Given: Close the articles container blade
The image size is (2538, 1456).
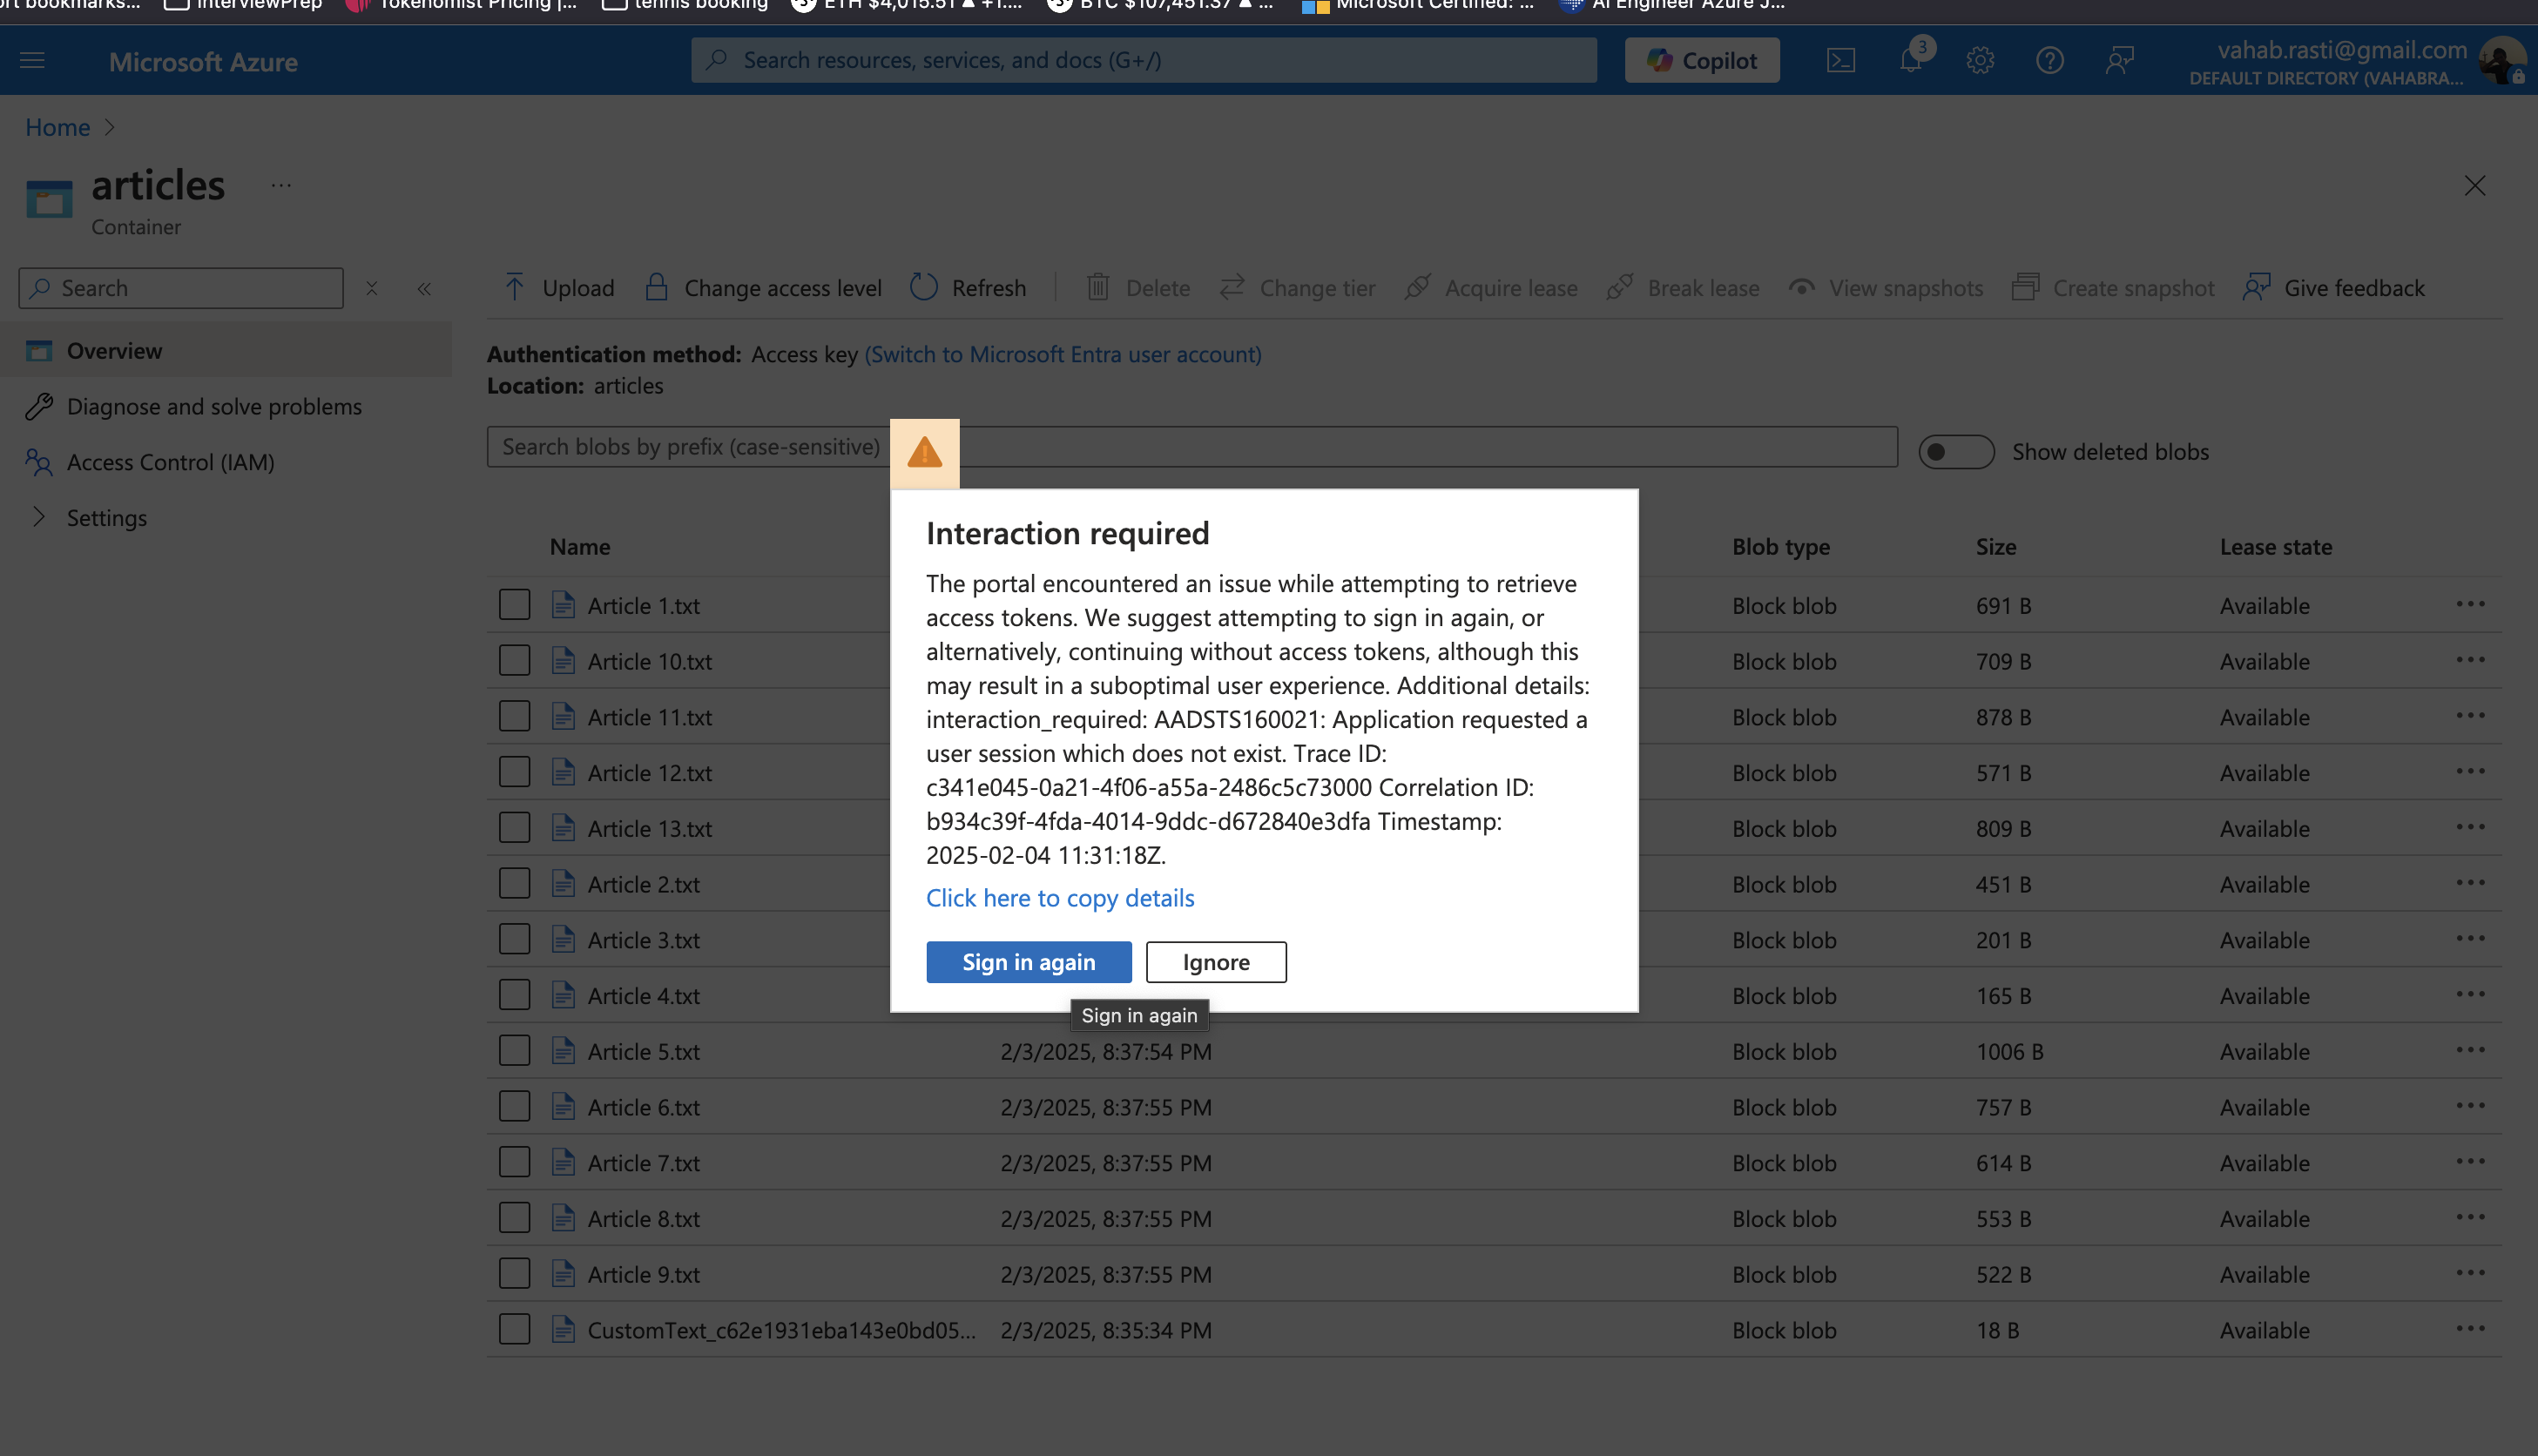Looking at the screenshot, I should [2474, 186].
